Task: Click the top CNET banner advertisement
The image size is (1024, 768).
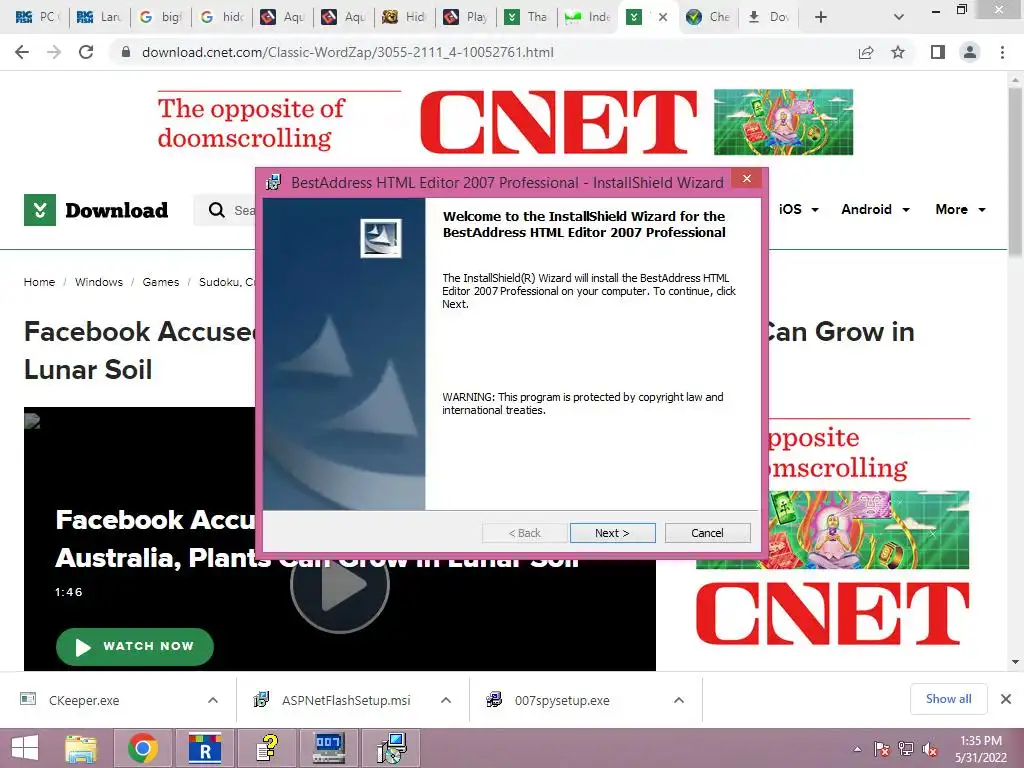Action: pos(505,123)
